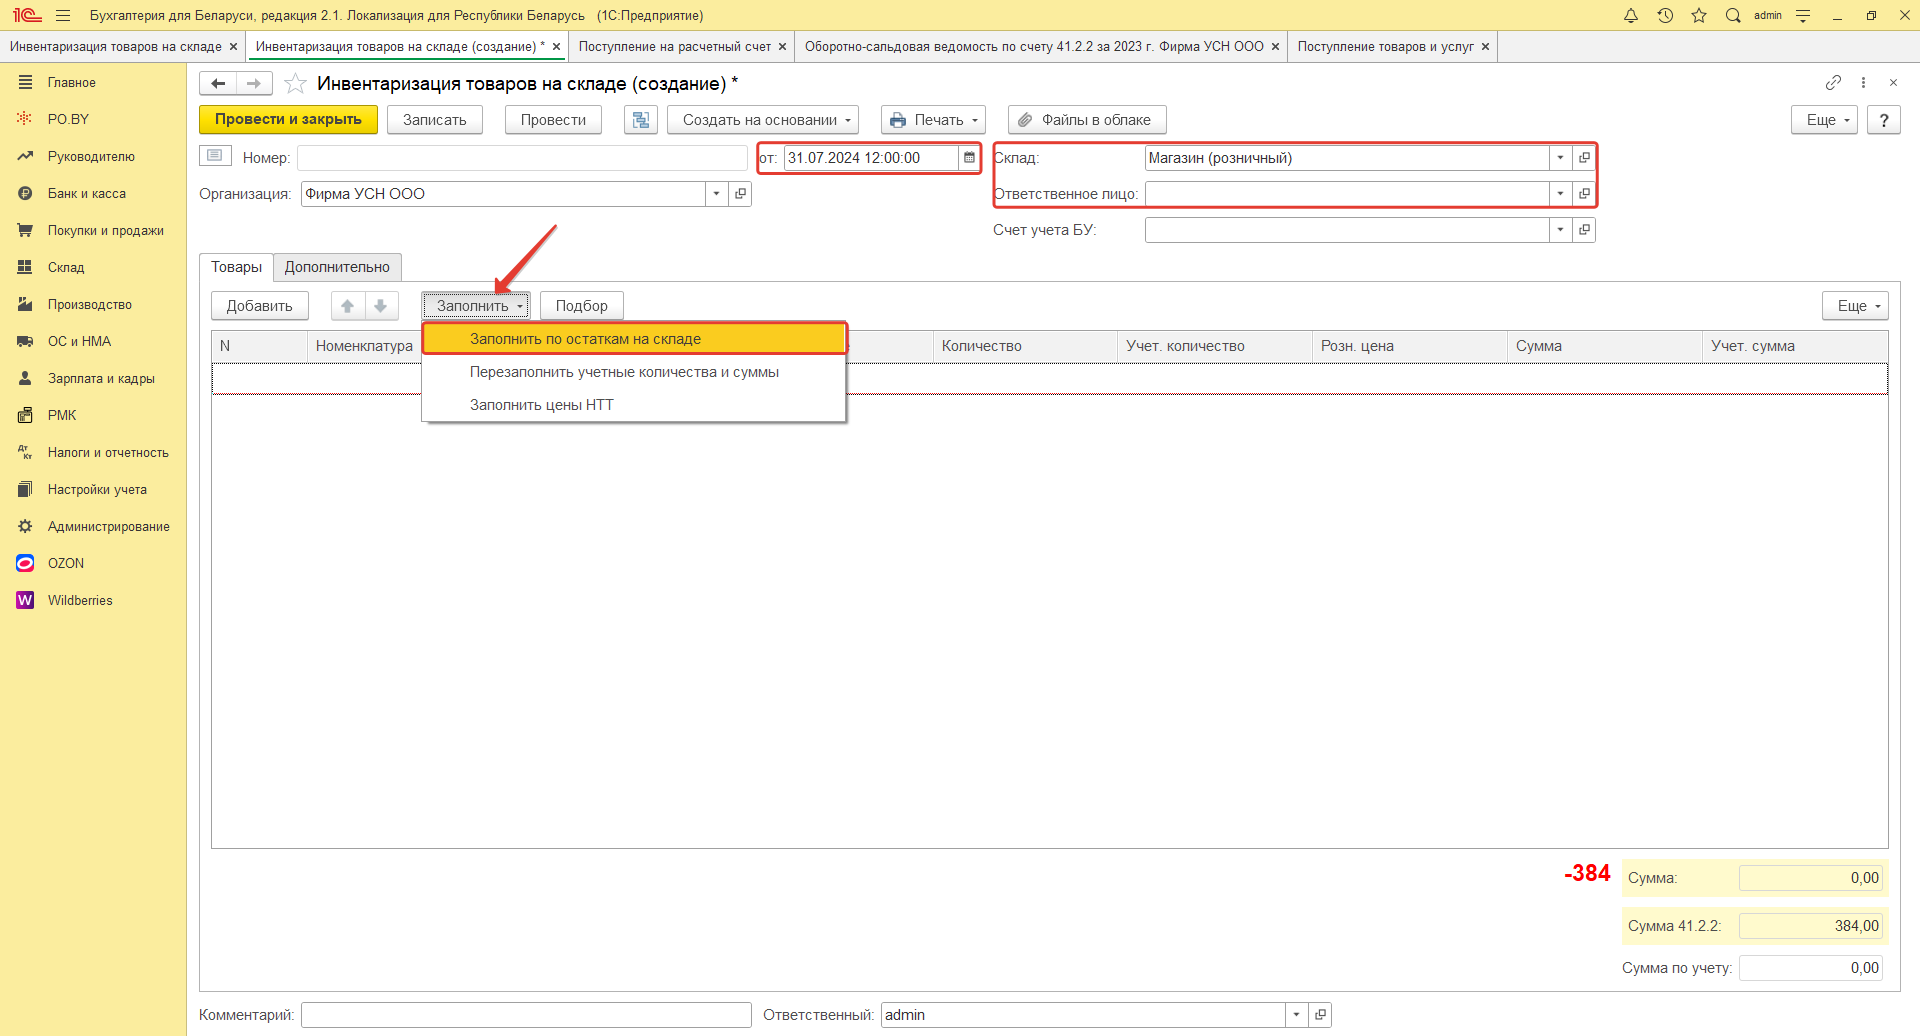Close the Поступление на расчетный счет tab
This screenshot has width=1920, height=1036.
[782, 47]
